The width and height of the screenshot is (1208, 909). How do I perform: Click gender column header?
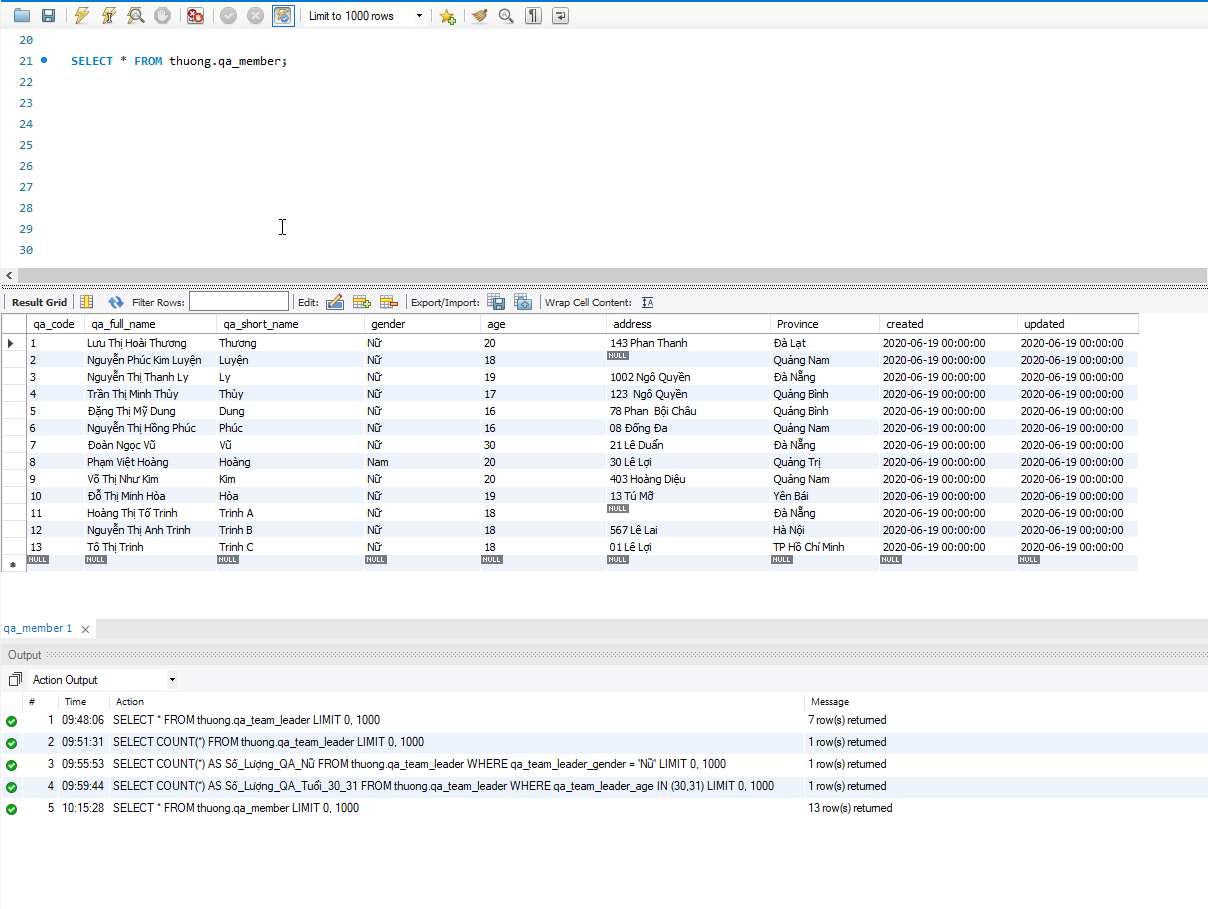pyautogui.click(x=423, y=324)
